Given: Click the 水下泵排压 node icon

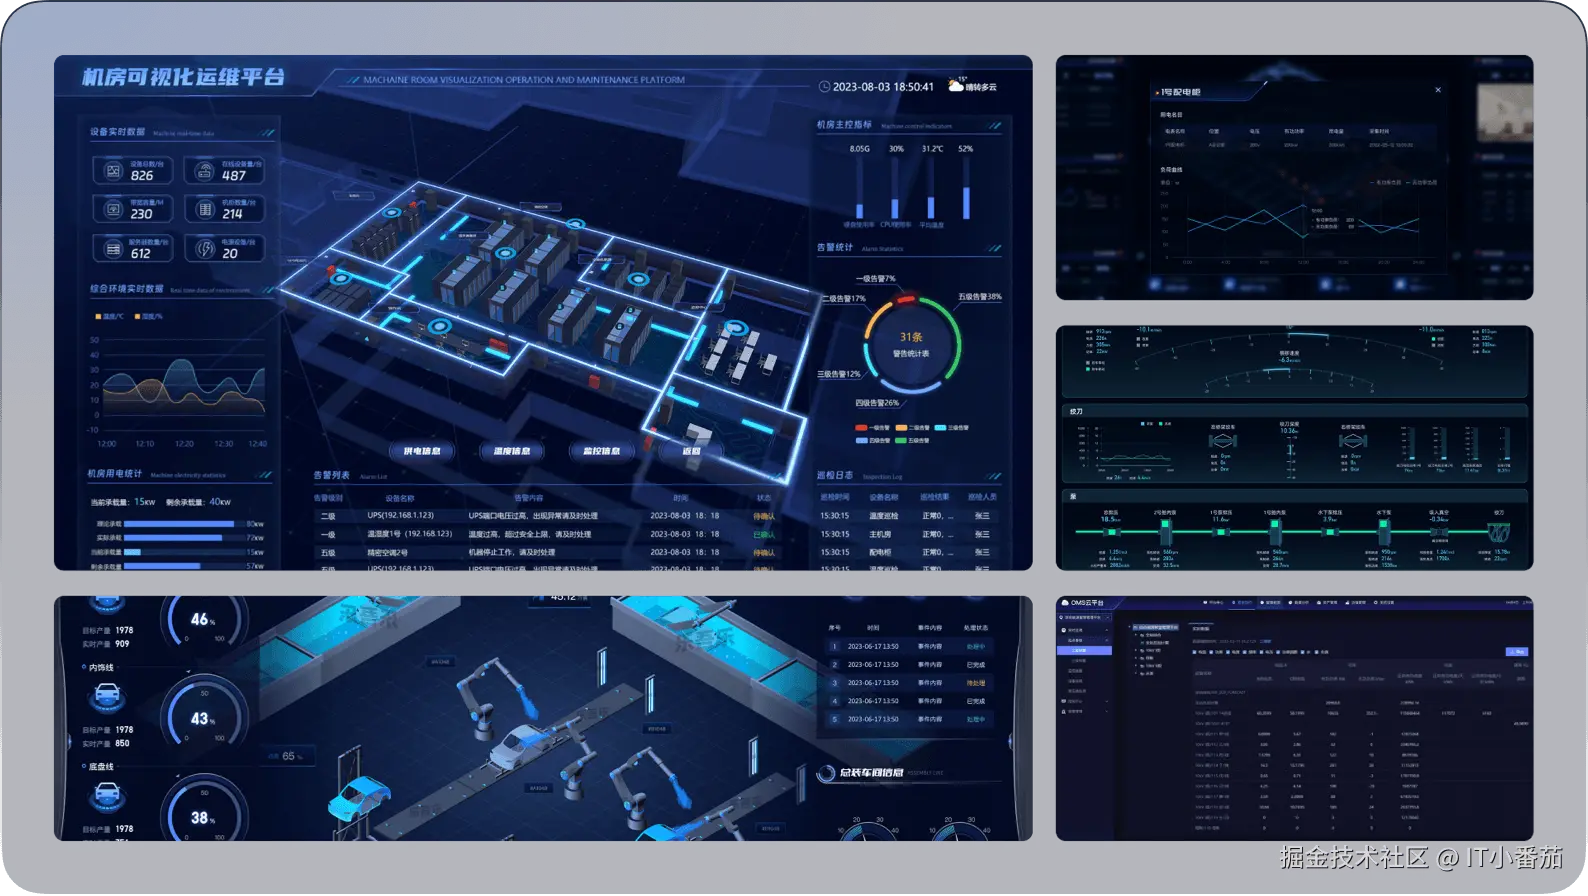Looking at the screenshot, I should click(x=1329, y=532).
